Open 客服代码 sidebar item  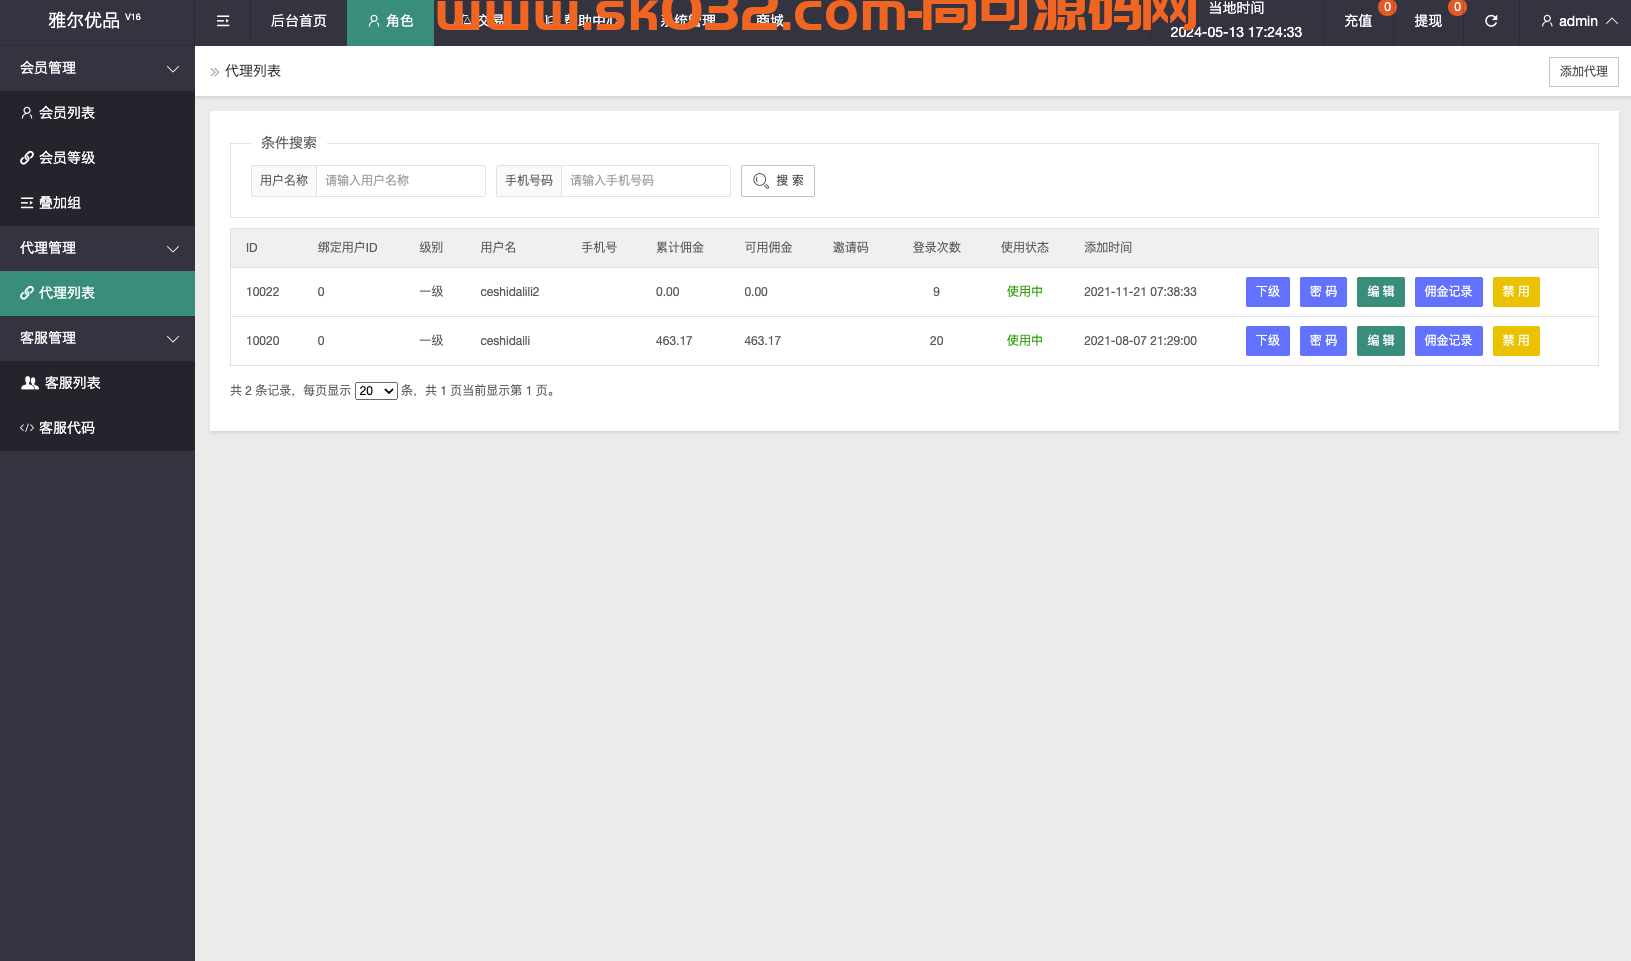click(97, 428)
